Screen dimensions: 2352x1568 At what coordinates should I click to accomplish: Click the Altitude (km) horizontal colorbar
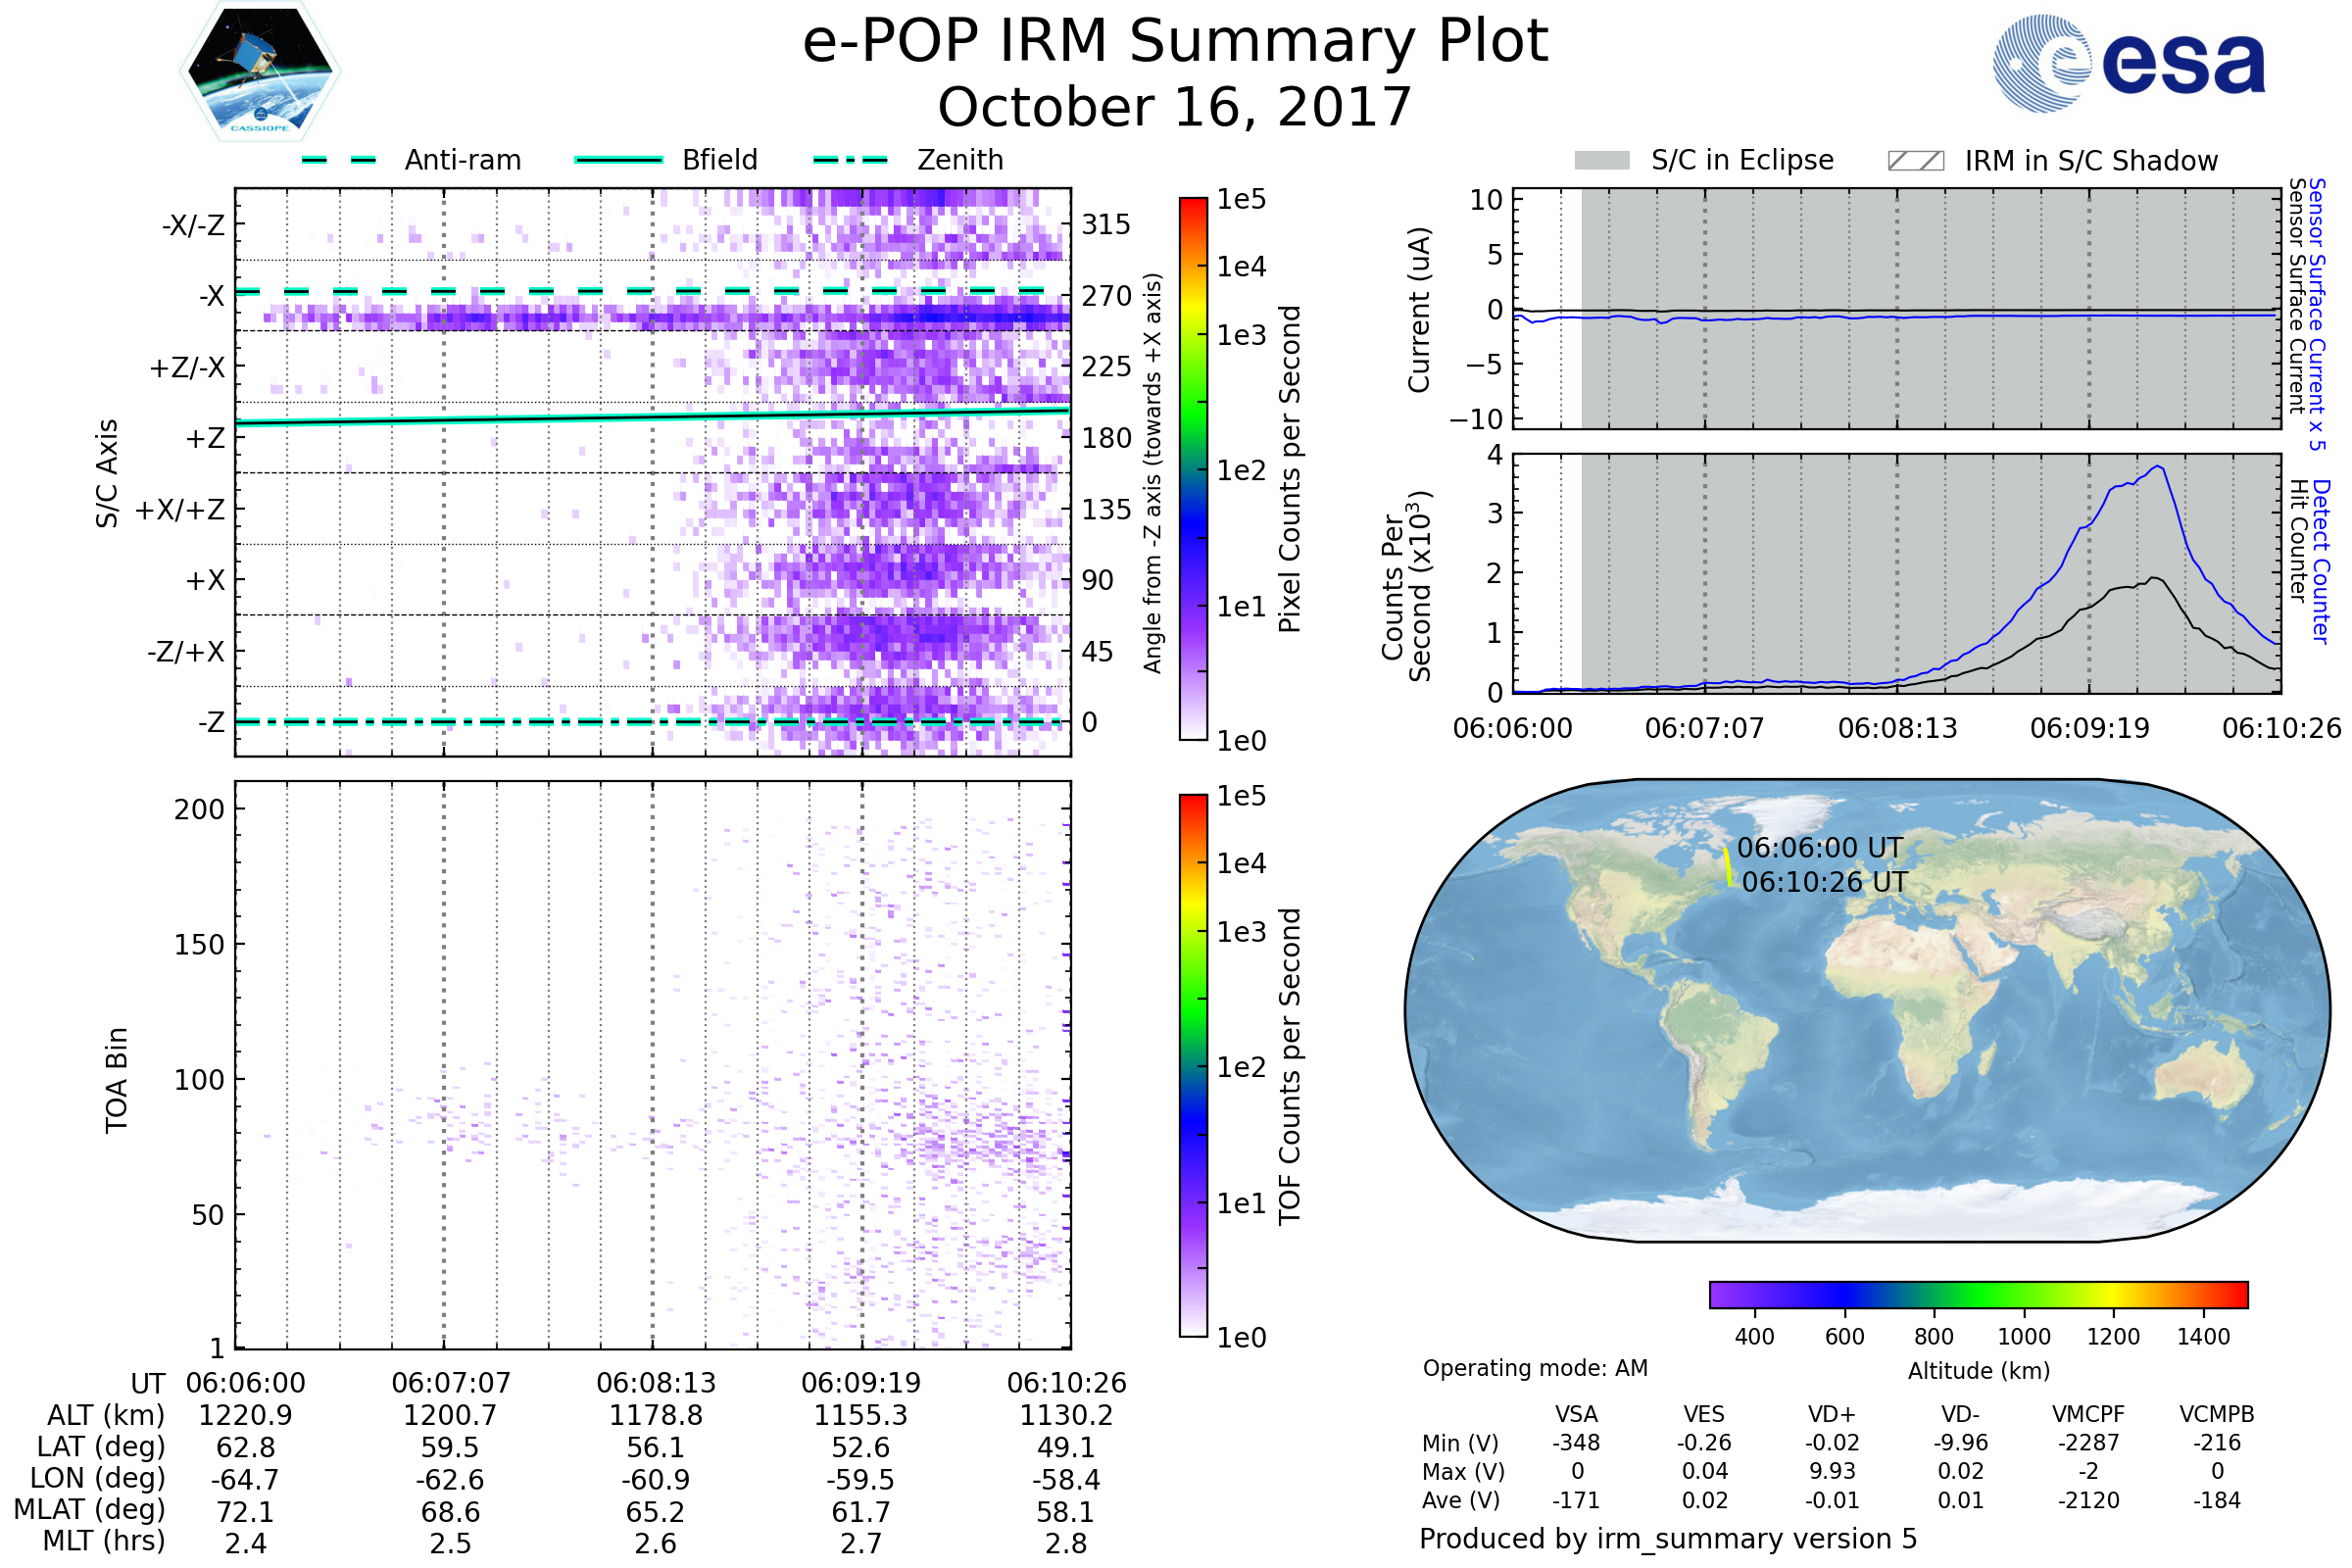(1978, 1295)
